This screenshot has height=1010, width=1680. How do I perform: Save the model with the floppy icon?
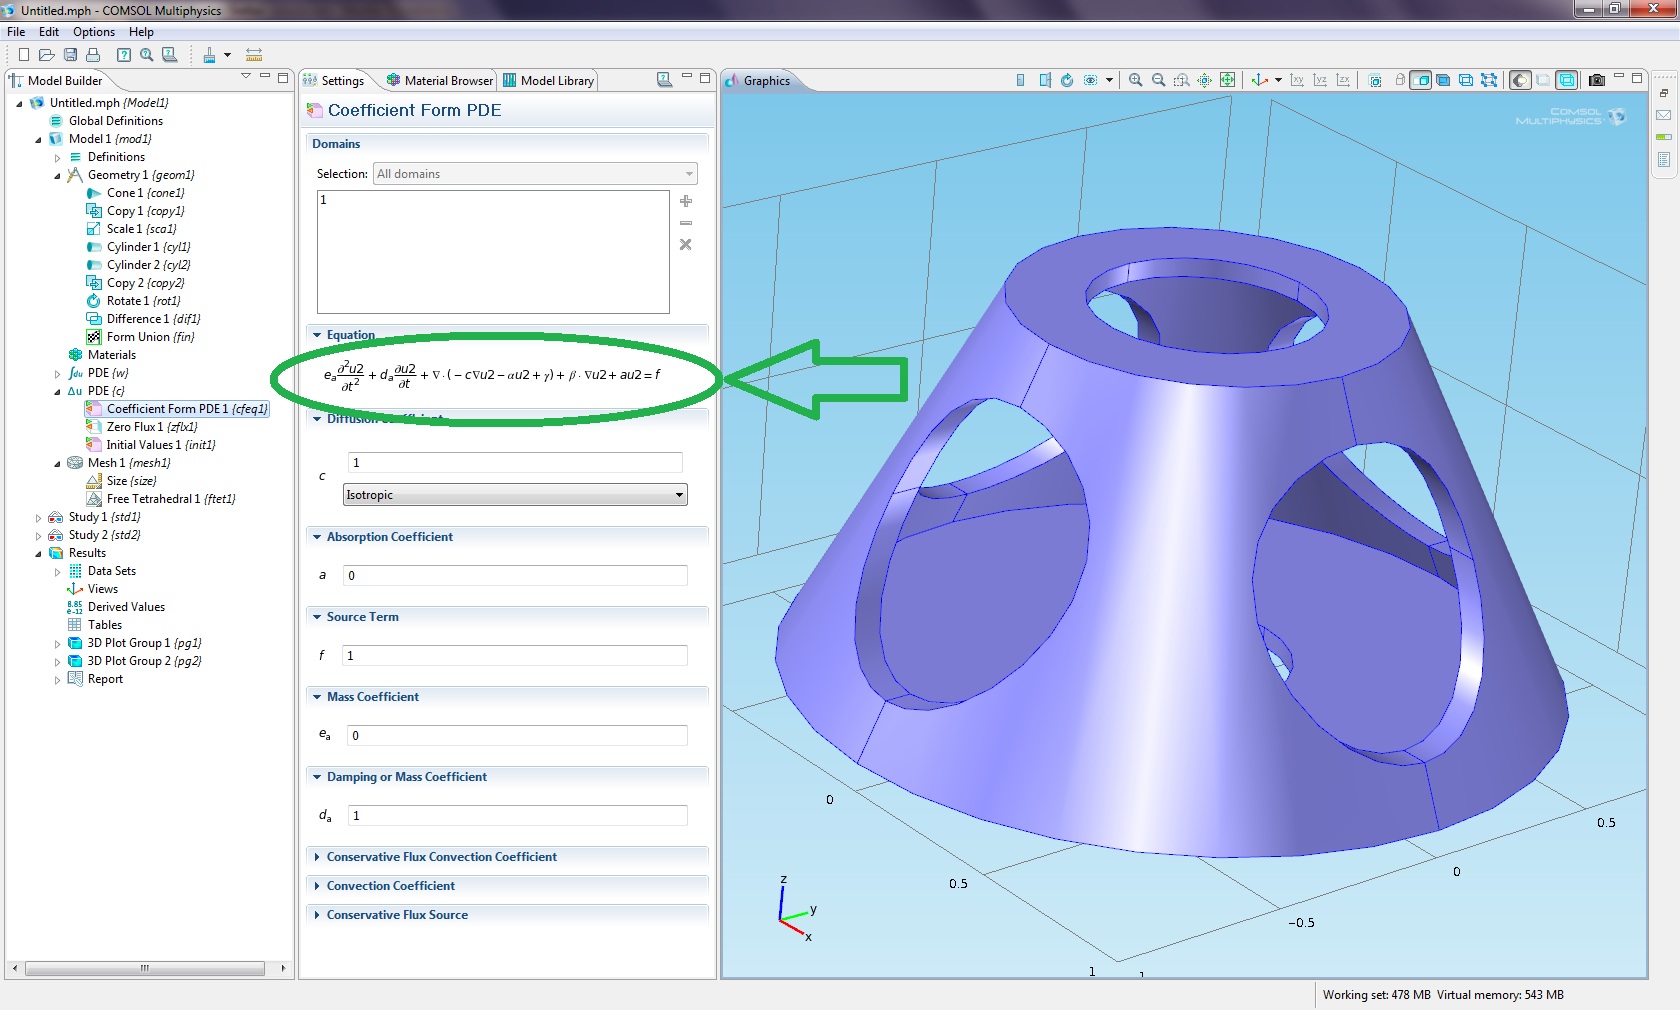[70, 55]
